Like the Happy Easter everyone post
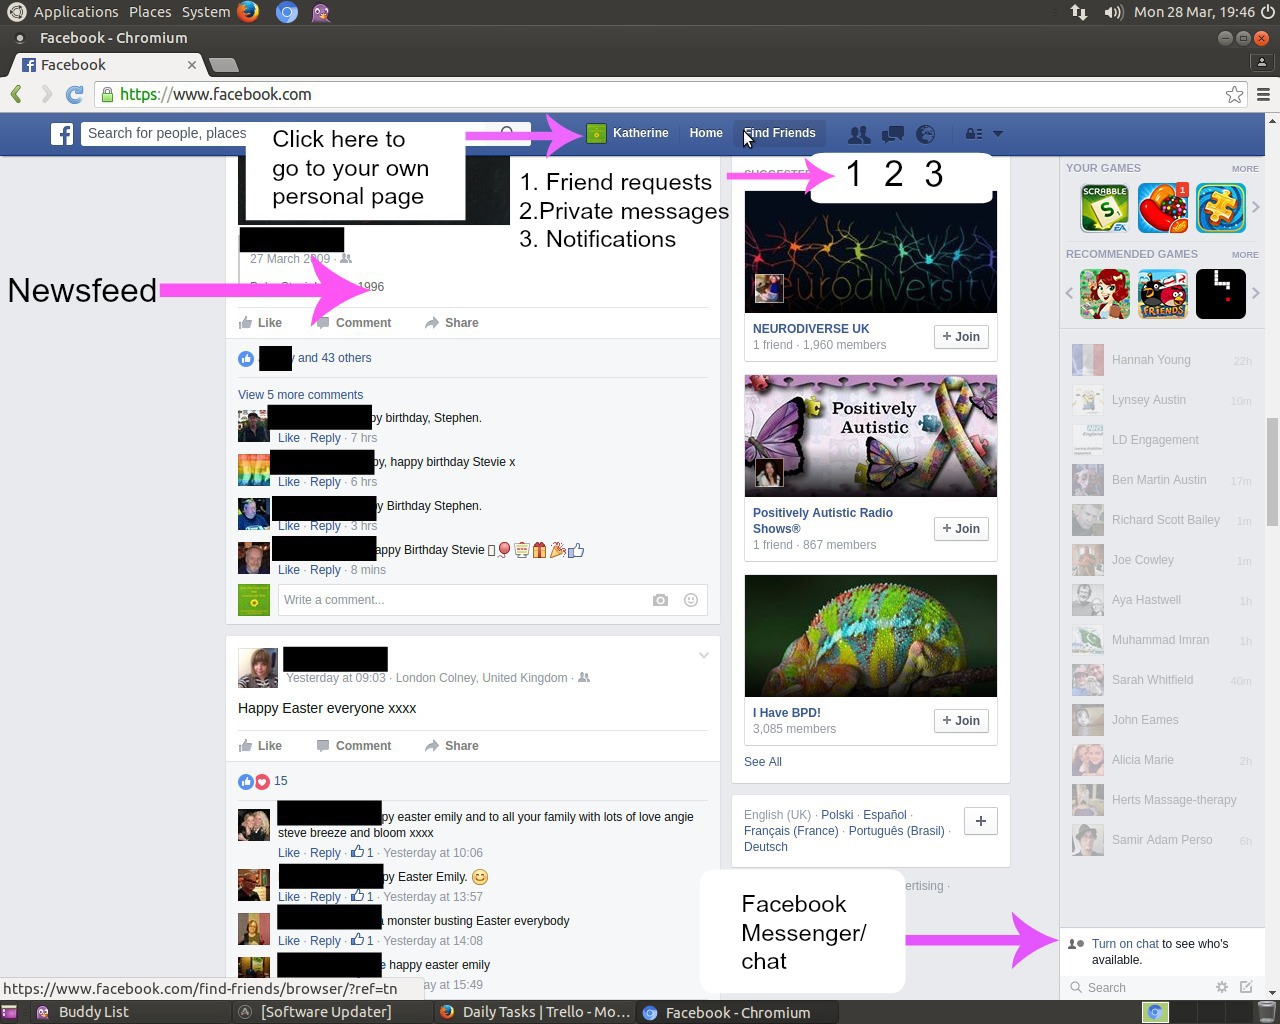Image resolution: width=1280 pixels, height=1024 pixels. (260, 746)
